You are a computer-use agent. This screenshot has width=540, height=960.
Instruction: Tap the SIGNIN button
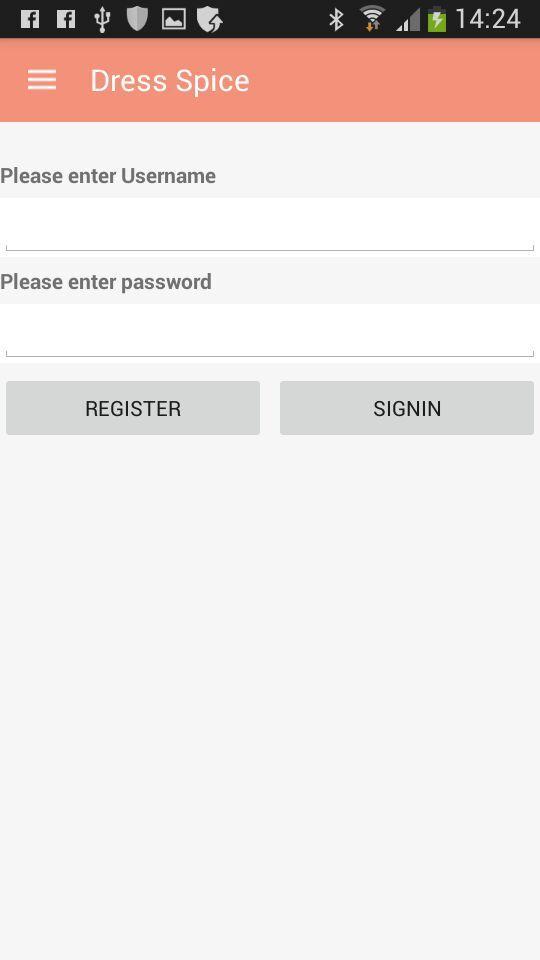click(x=407, y=408)
